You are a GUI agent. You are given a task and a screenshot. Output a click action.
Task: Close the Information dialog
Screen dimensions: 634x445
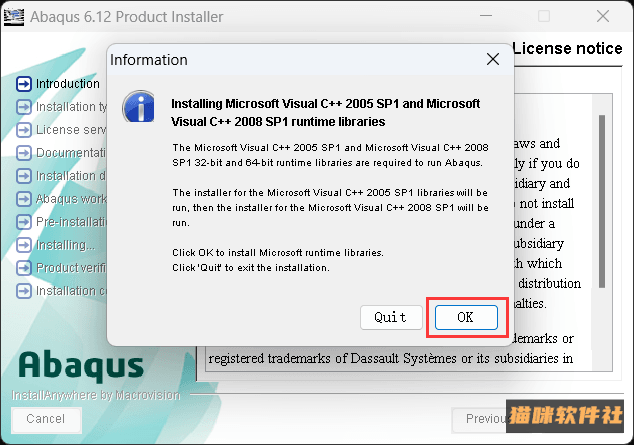(493, 59)
